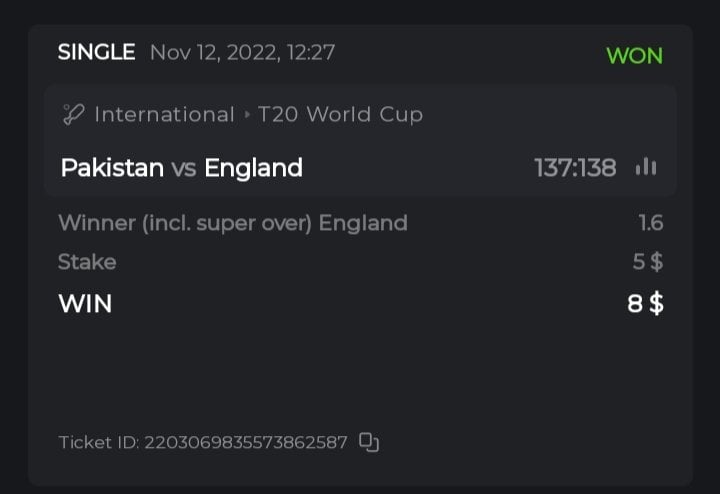The width and height of the screenshot is (720, 494).
Task: Click the WON status label
Action: (x=634, y=55)
